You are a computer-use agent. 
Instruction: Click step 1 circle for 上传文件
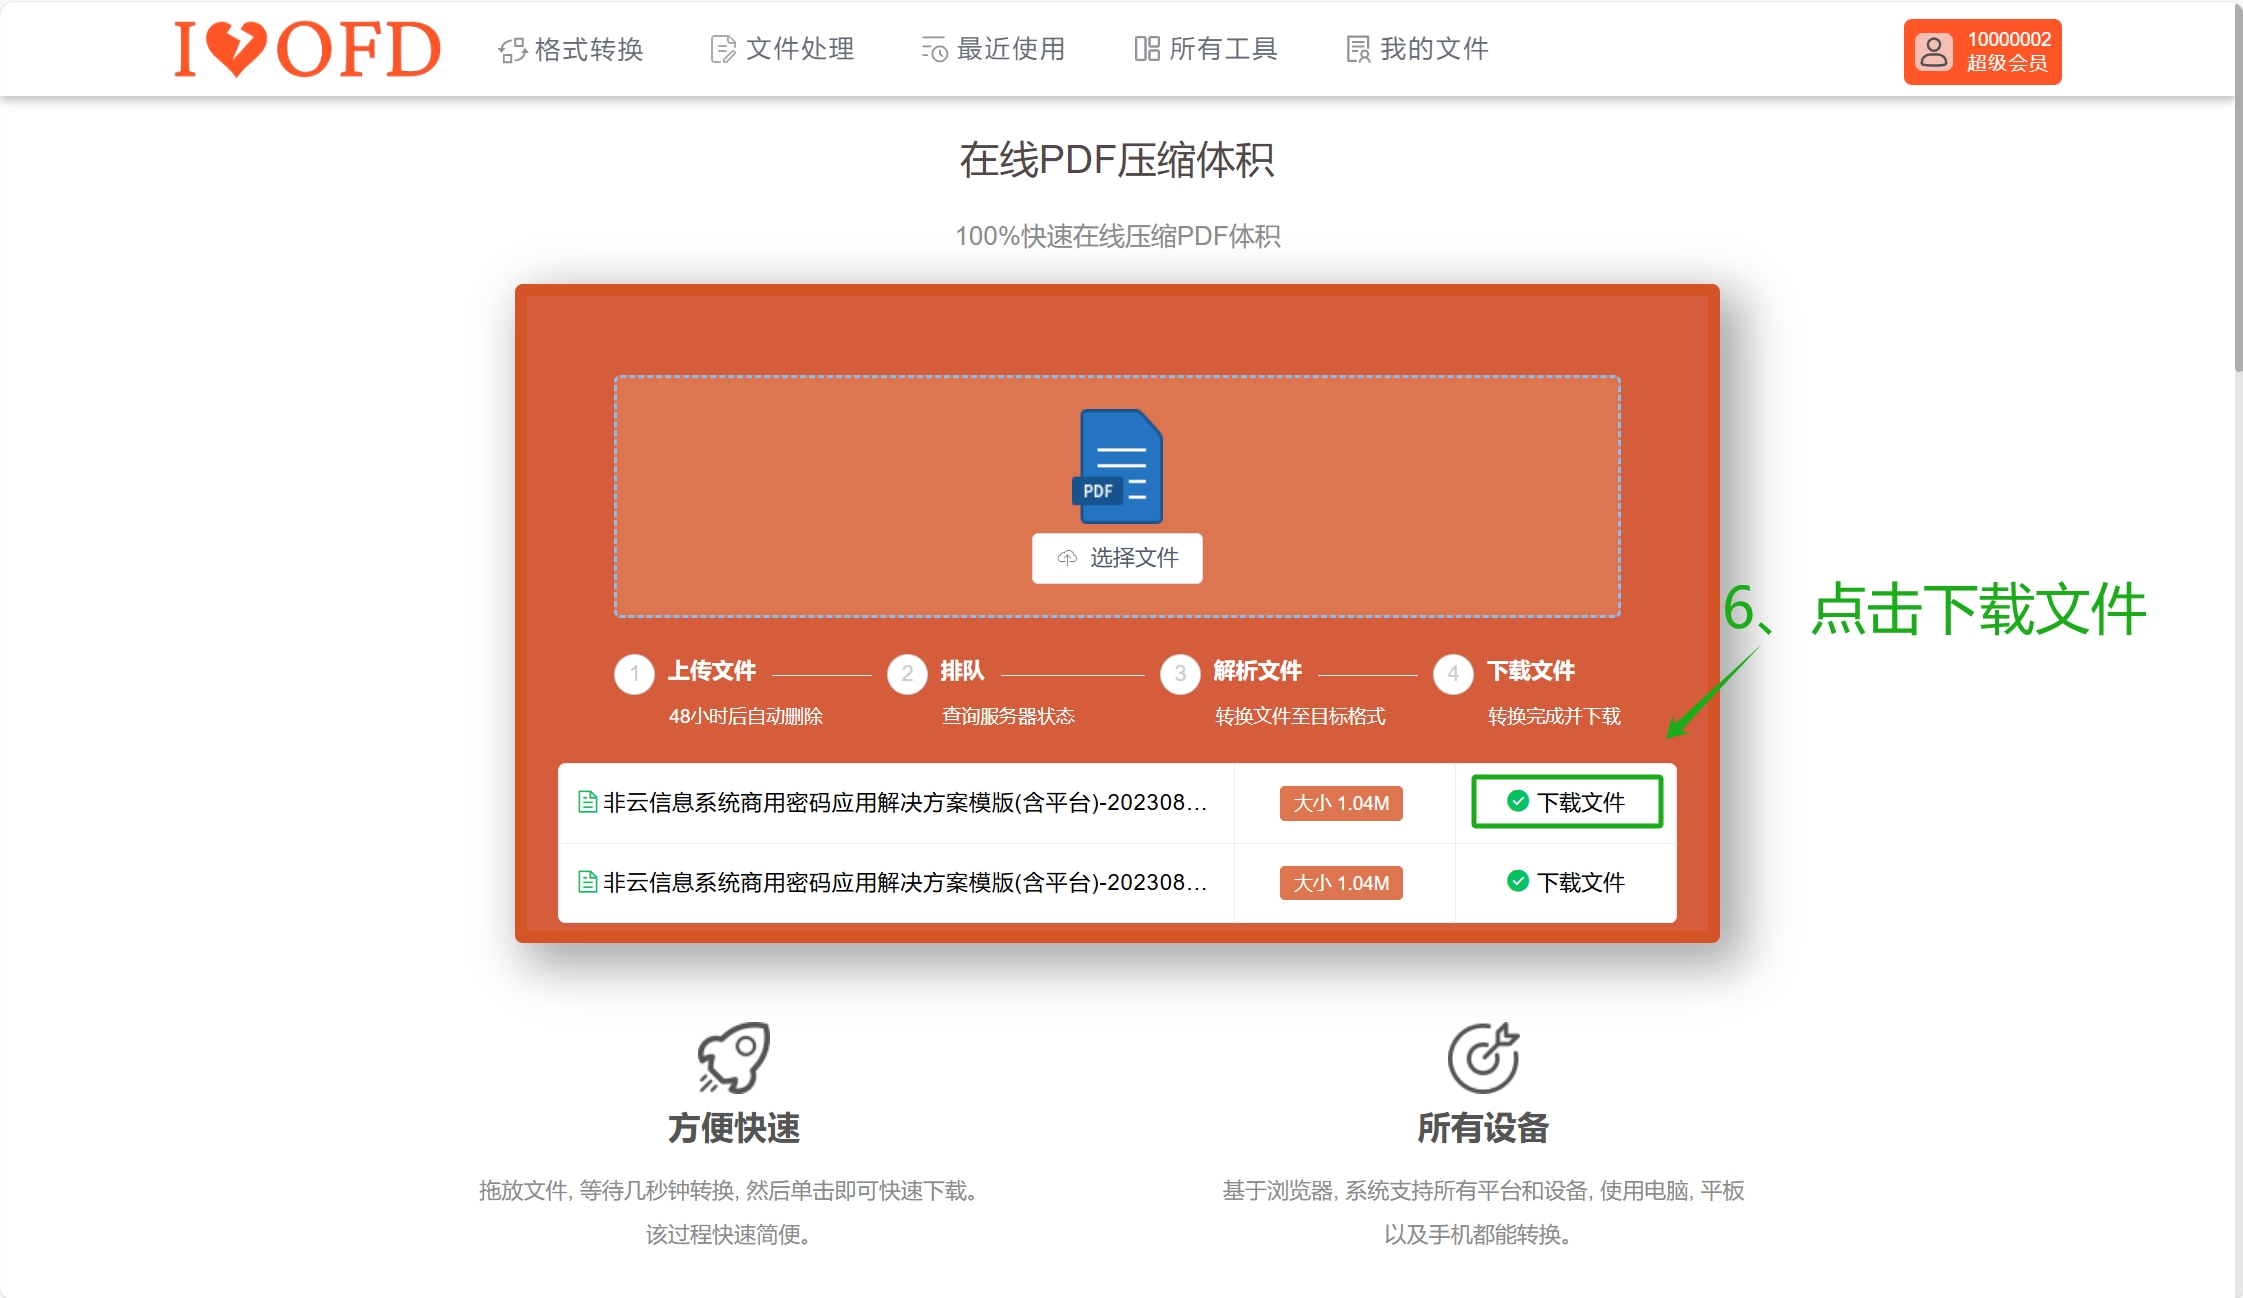point(634,674)
